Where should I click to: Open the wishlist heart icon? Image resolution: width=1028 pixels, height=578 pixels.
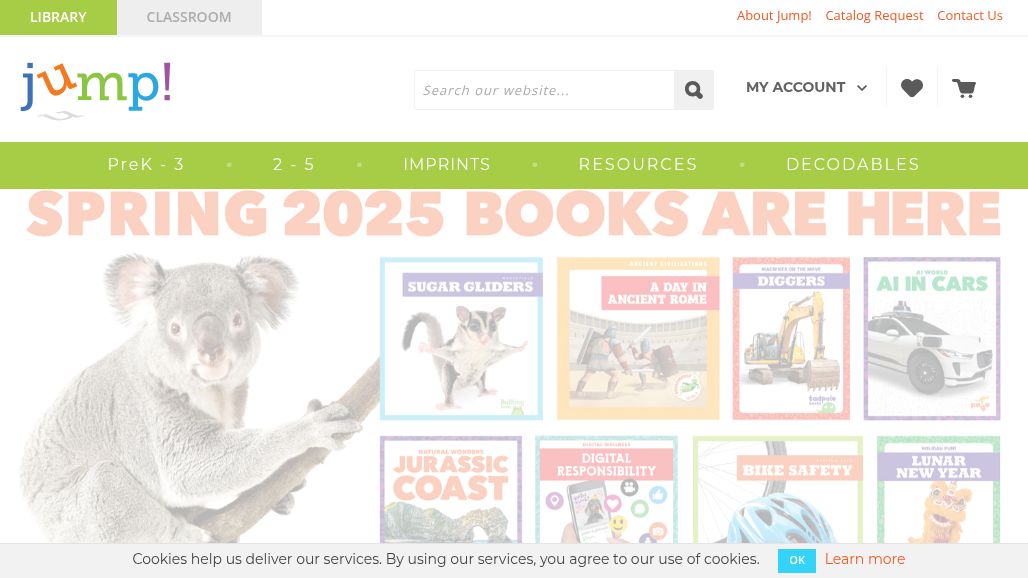(x=911, y=88)
